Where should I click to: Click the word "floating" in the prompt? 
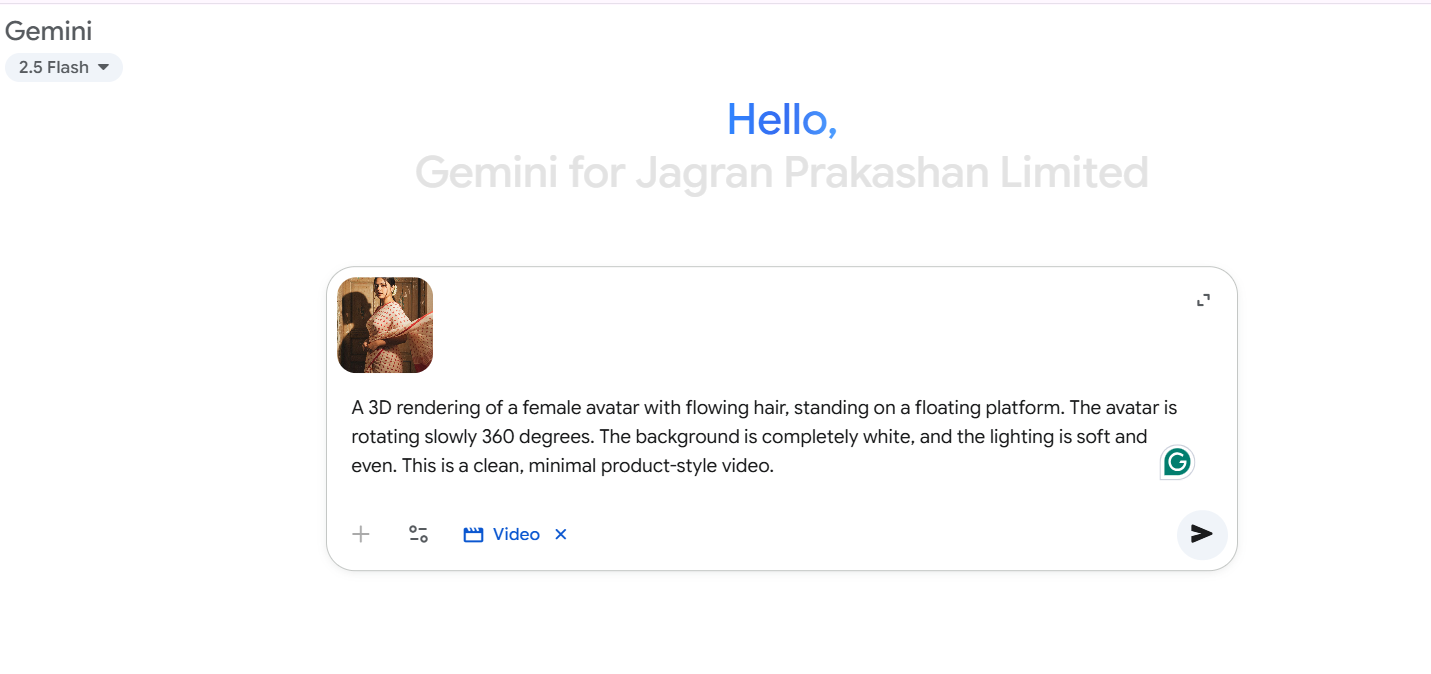tap(948, 408)
